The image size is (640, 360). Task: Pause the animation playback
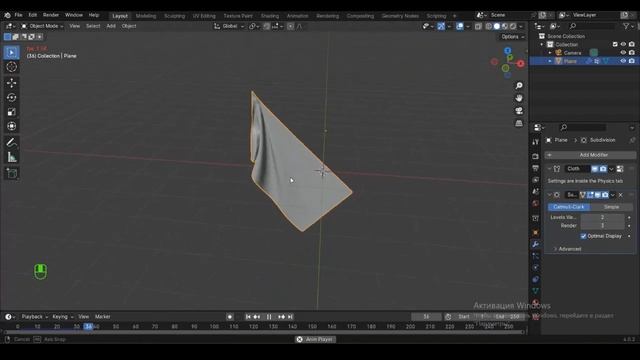[x=269, y=317]
